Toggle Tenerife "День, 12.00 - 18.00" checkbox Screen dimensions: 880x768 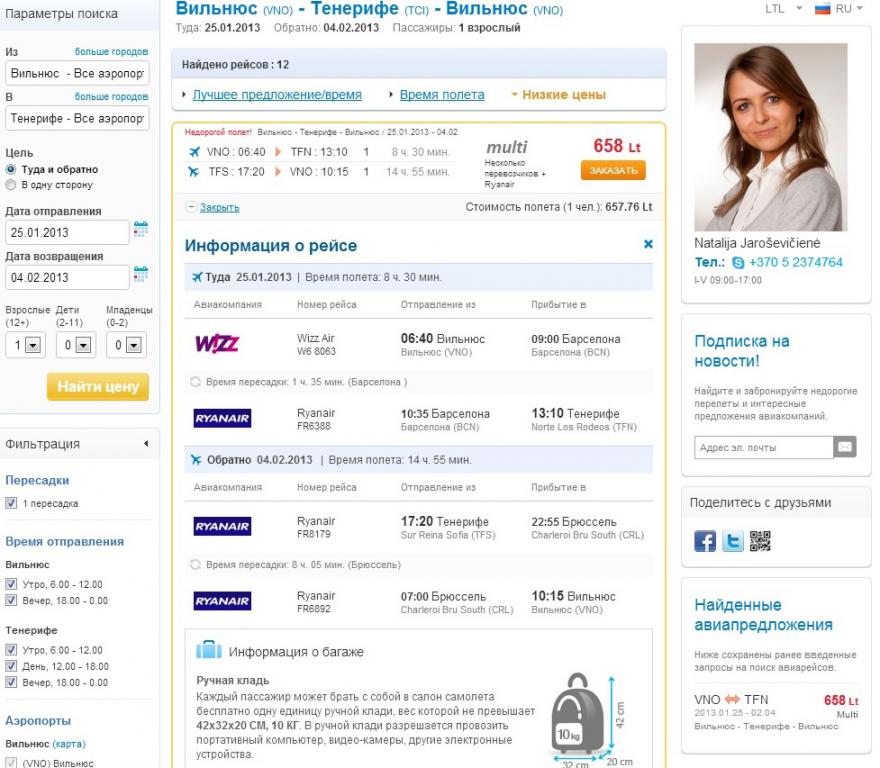click(11, 666)
